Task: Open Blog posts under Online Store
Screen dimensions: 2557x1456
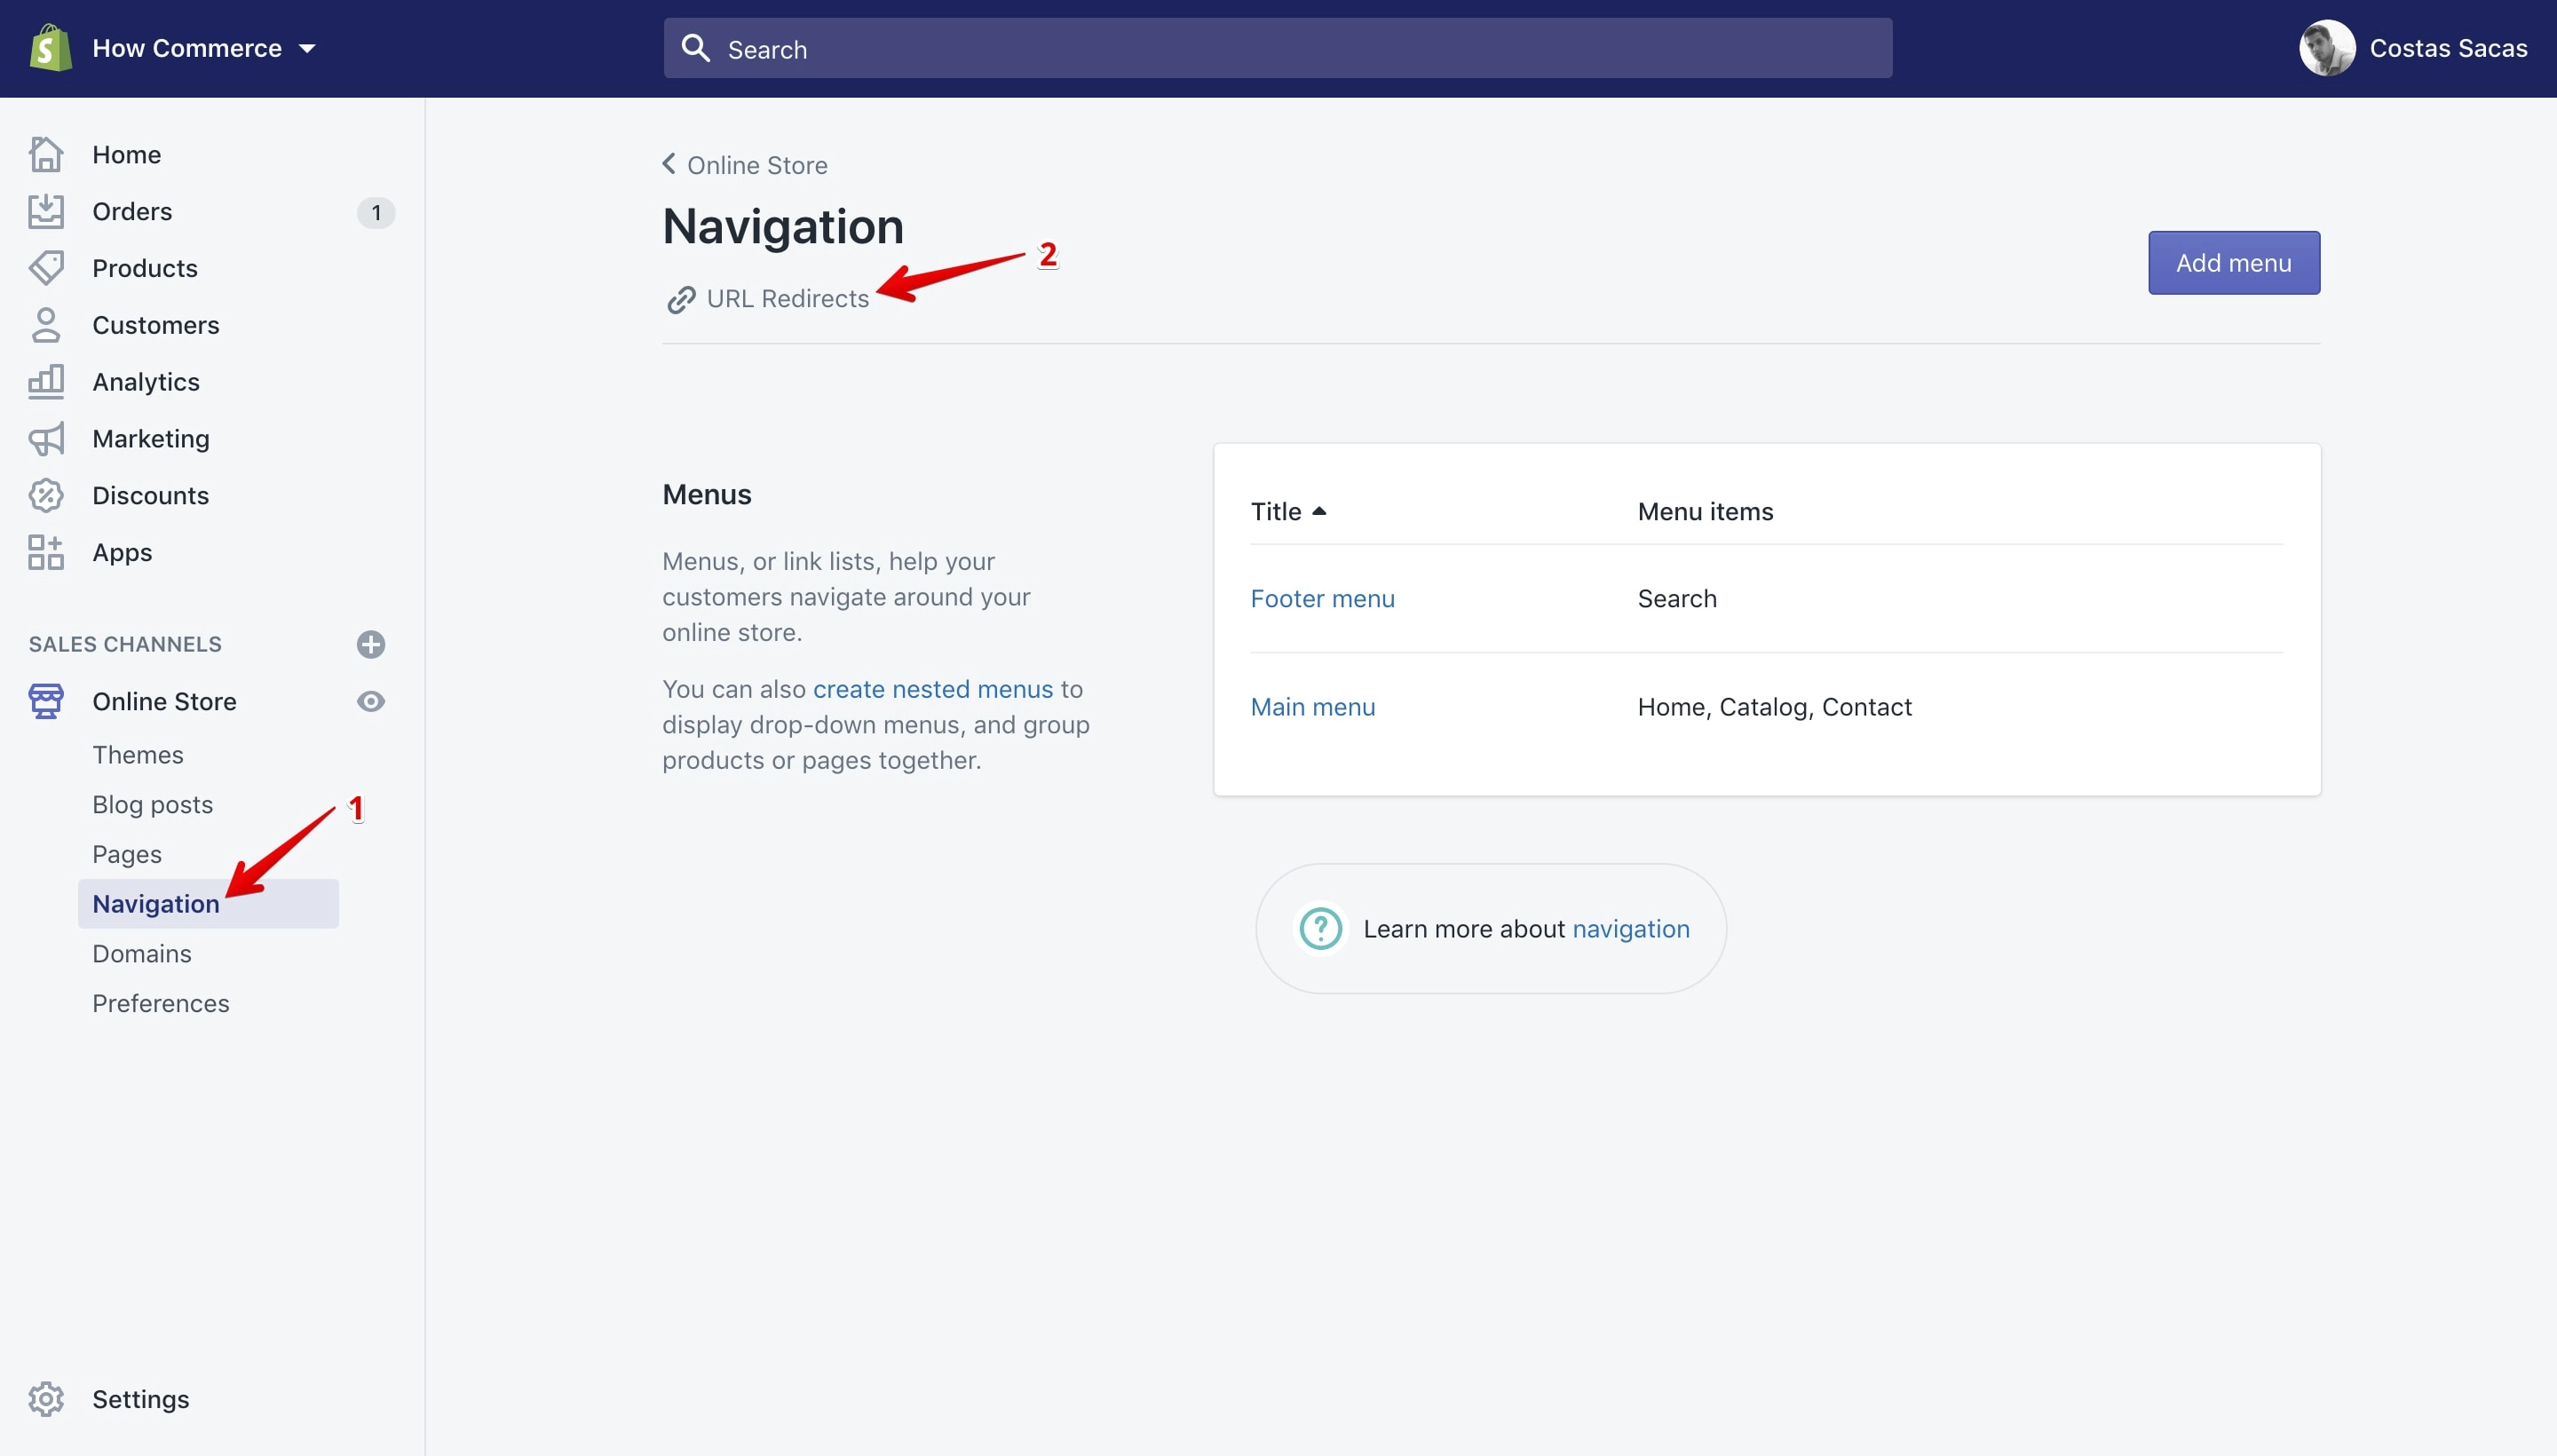Action: 153,805
